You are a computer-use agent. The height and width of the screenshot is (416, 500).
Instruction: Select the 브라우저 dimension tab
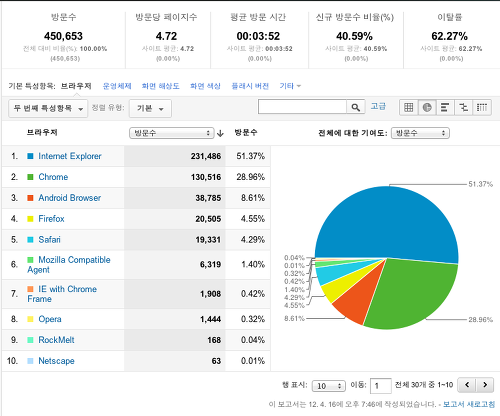point(76,86)
